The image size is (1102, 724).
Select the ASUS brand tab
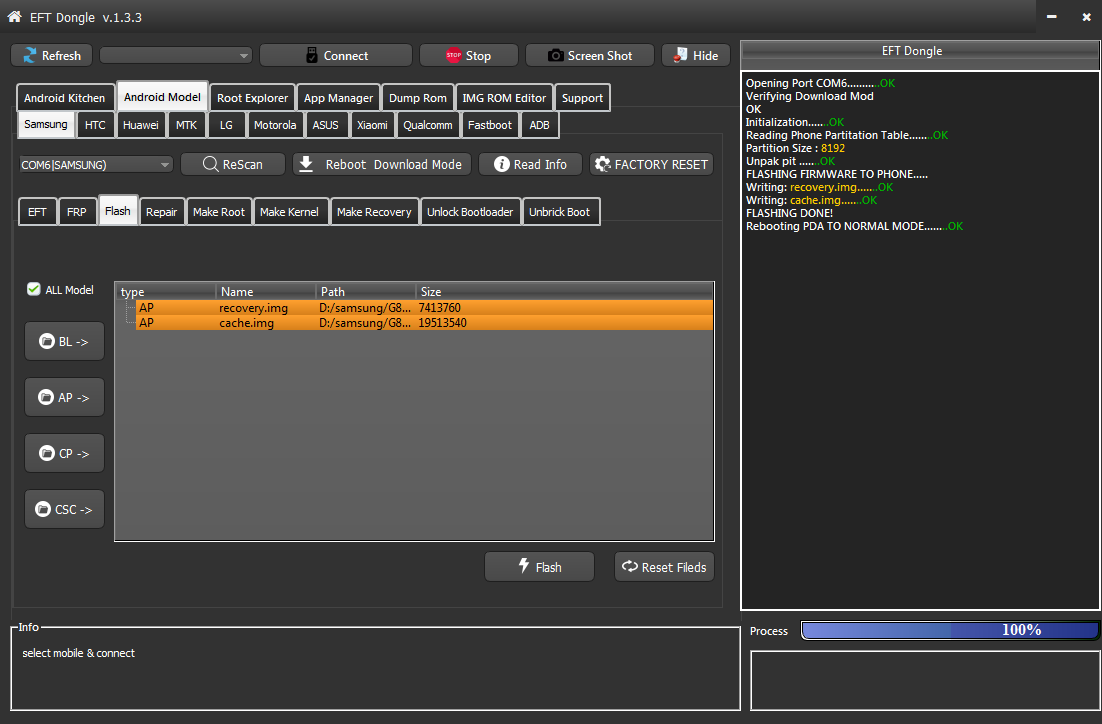click(x=325, y=125)
